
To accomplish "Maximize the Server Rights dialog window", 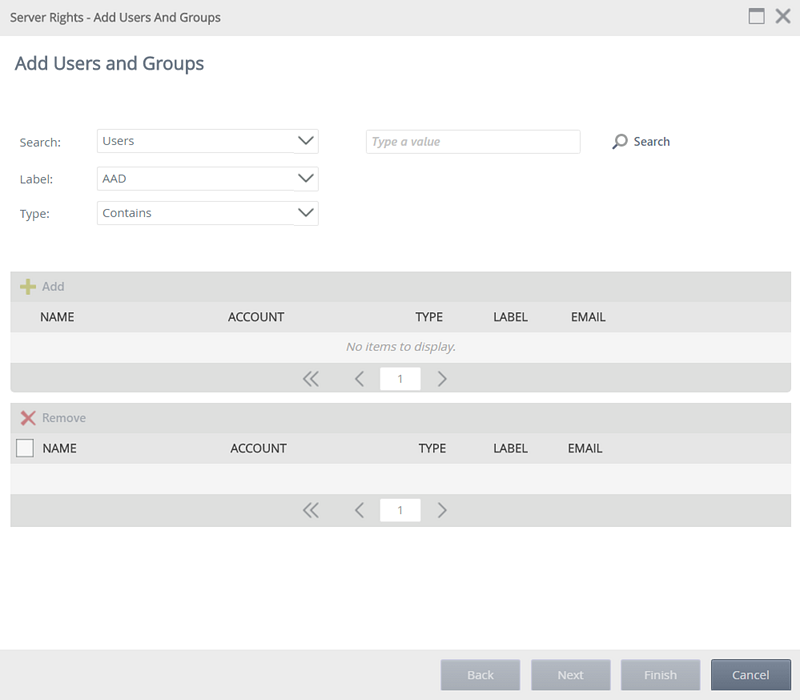I will (757, 17).
